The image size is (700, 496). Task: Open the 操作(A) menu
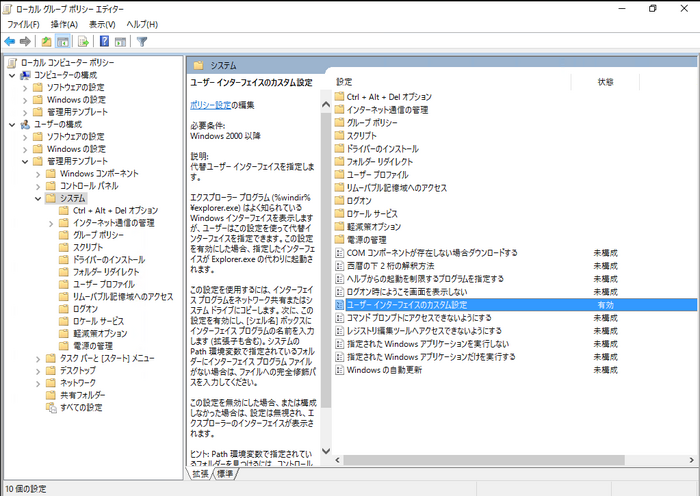pyautogui.click(x=64, y=24)
